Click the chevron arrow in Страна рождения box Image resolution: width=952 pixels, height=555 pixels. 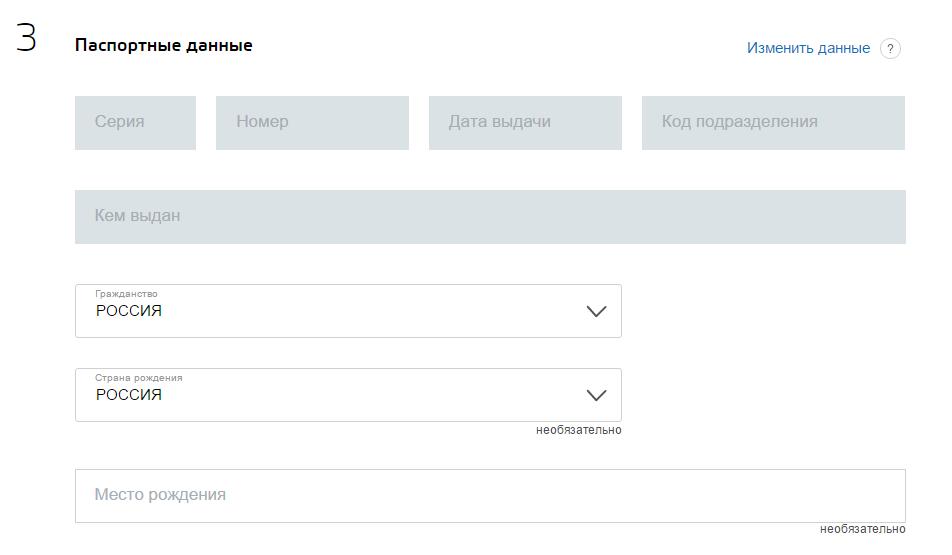coord(596,395)
